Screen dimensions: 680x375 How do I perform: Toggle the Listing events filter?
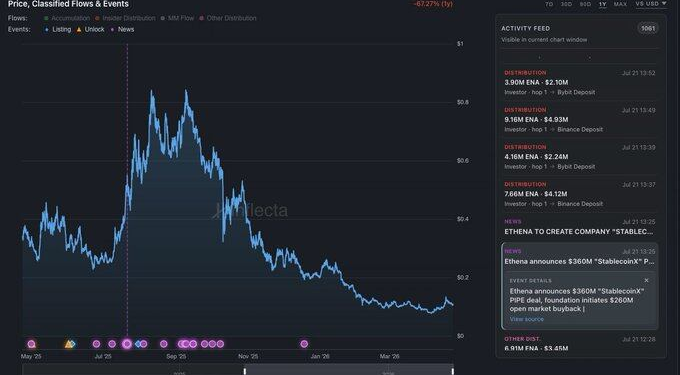(x=58, y=29)
